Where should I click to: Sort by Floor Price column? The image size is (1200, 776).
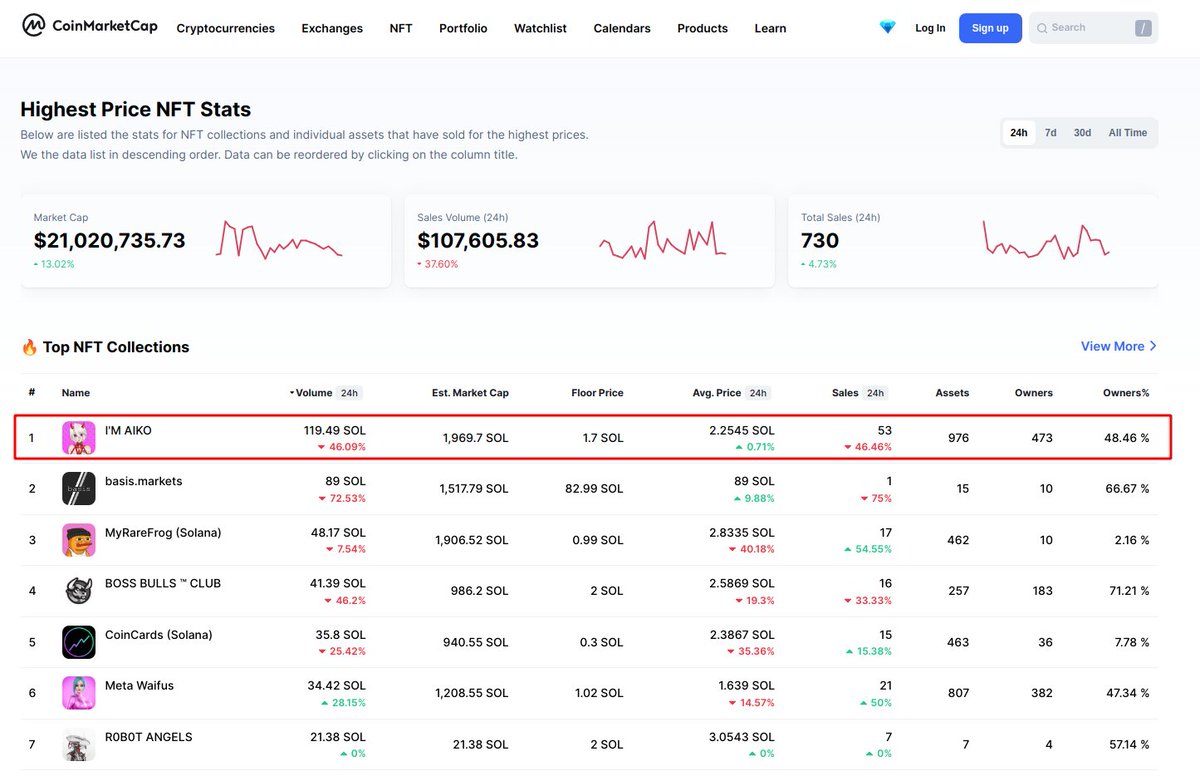597,393
